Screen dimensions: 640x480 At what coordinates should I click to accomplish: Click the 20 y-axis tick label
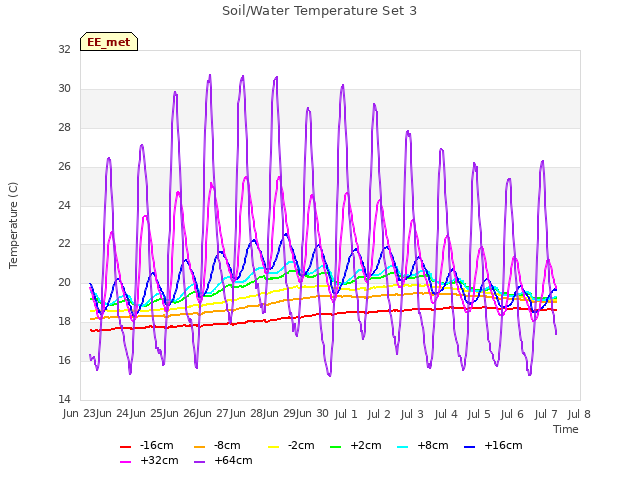[x=64, y=282]
